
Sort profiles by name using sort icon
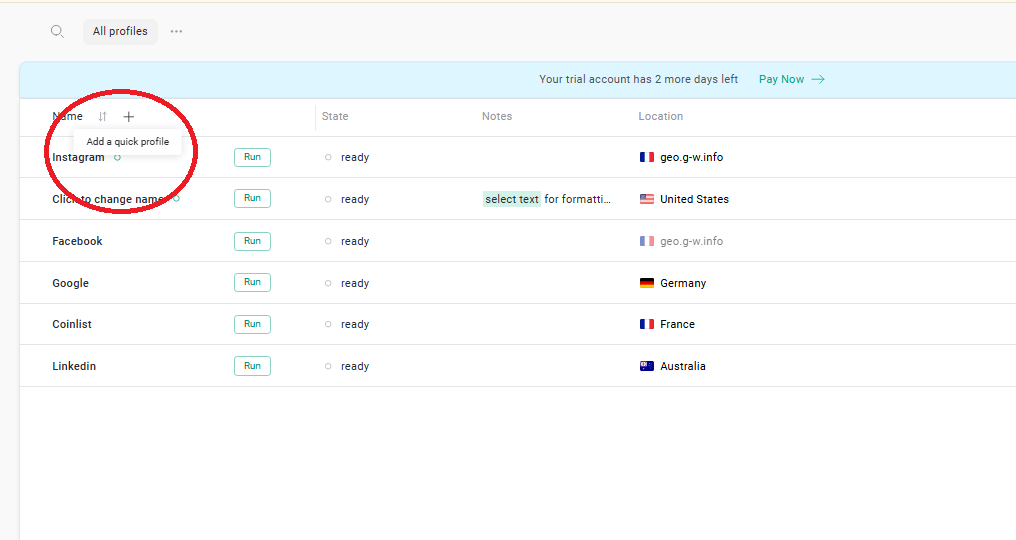(x=102, y=117)
